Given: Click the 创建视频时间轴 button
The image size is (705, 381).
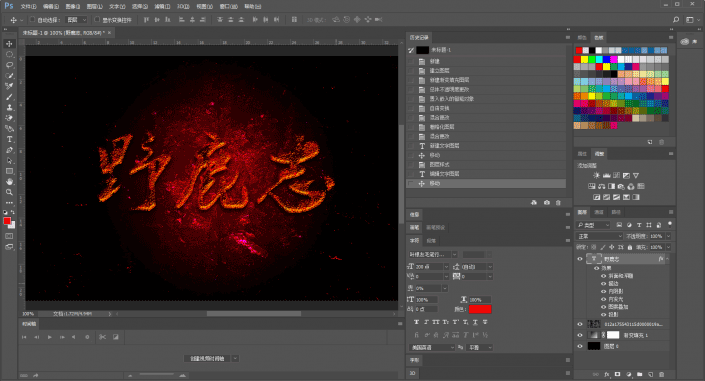Looking at the screenshot, I should (x=207, y=359).
